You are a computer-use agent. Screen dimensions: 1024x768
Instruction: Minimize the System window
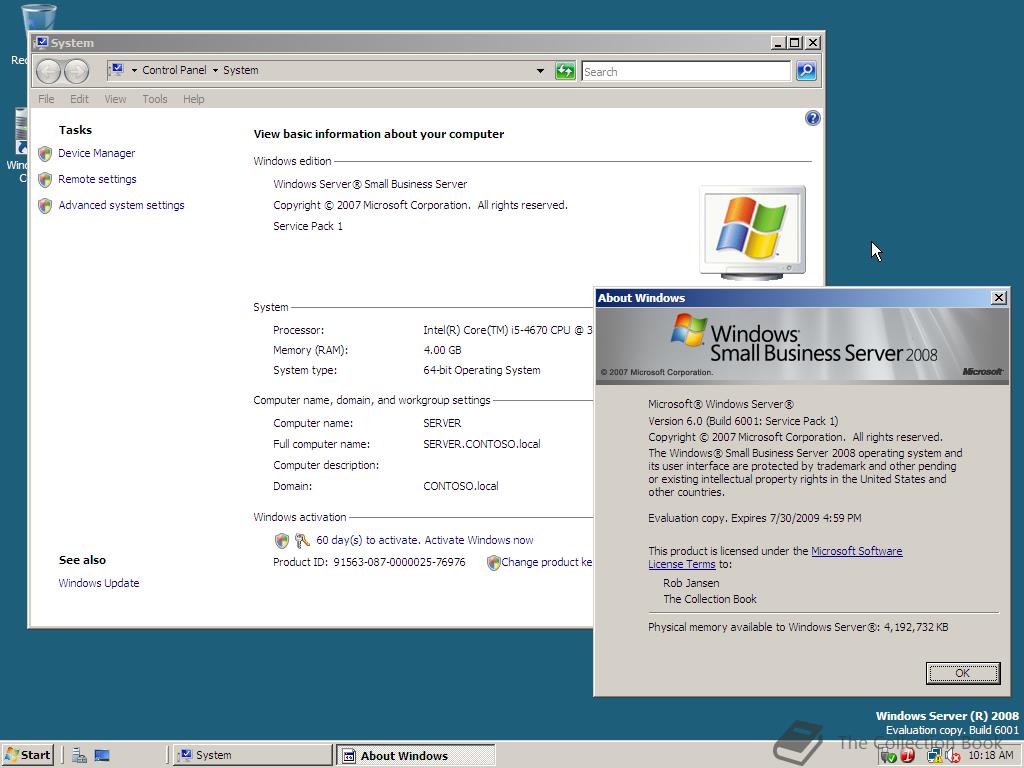pos(777,43)
